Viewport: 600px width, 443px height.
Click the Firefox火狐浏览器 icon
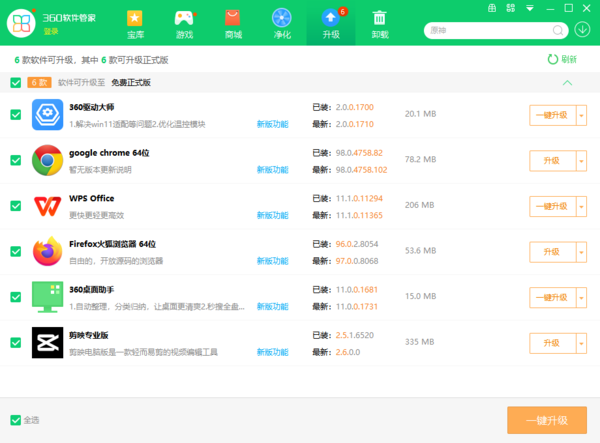click(x=47, y=252)
